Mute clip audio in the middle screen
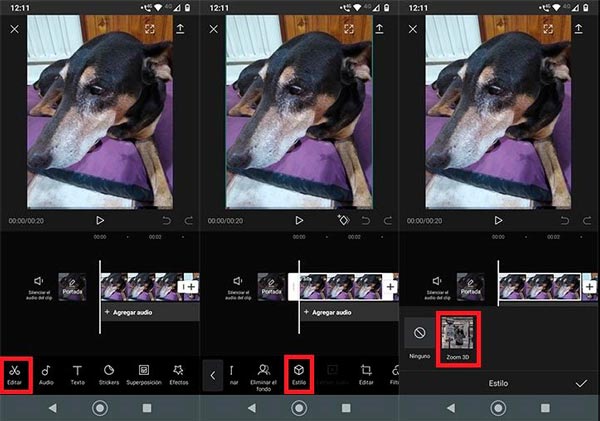This screenshot has width=600, height=421. (238, 287)
